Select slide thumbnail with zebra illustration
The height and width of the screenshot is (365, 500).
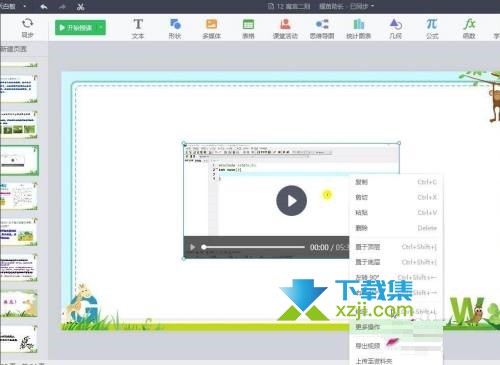coord(19,338)
